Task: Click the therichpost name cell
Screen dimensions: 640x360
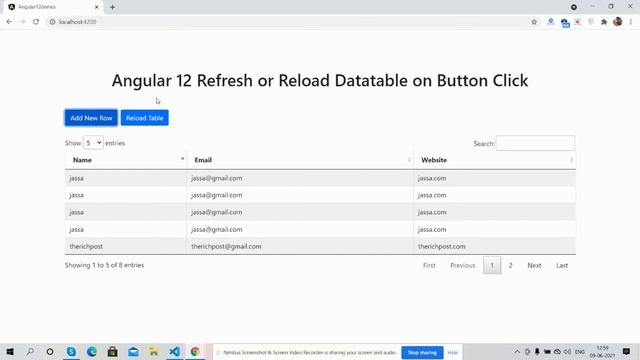Action: [126, 247]
